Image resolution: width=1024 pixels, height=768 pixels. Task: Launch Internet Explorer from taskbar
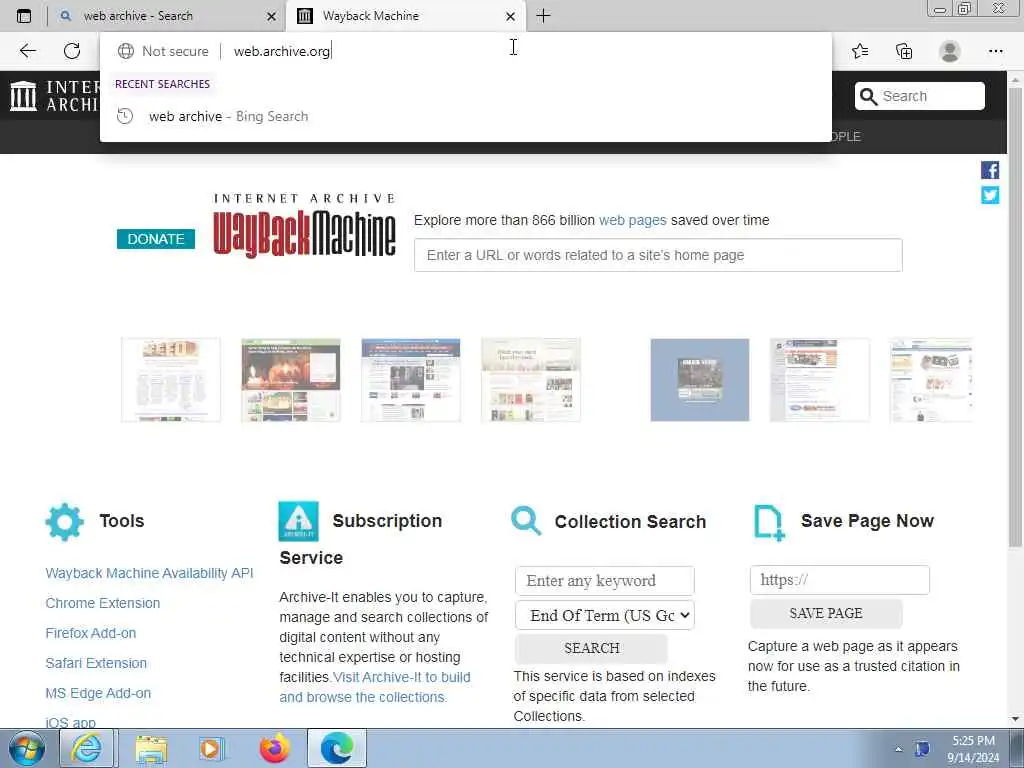[87, 748]
